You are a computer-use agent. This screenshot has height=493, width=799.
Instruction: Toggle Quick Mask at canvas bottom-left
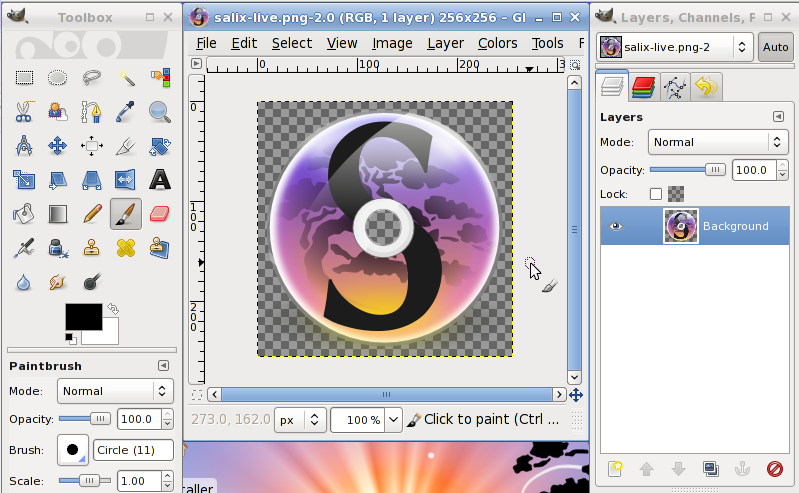(197, 395)
